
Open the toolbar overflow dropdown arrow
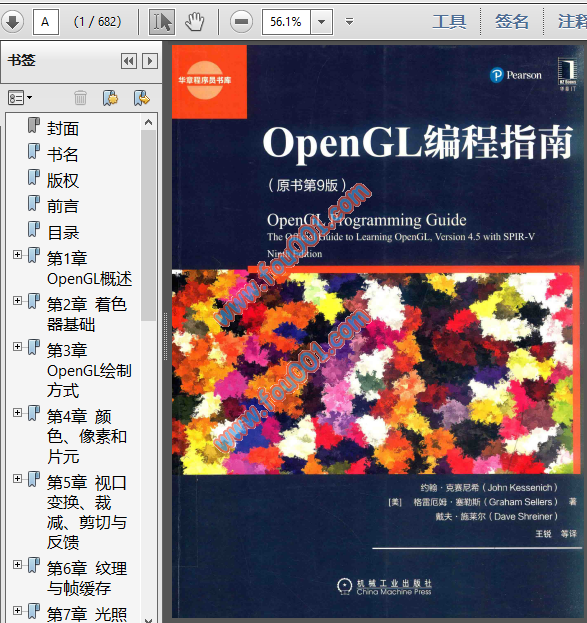(x=349, y=21)
